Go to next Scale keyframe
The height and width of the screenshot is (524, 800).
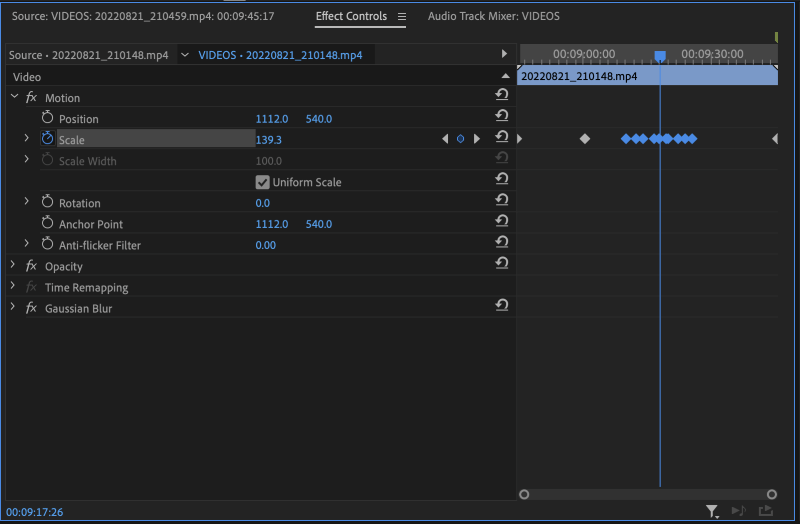(x=477, y=139)
